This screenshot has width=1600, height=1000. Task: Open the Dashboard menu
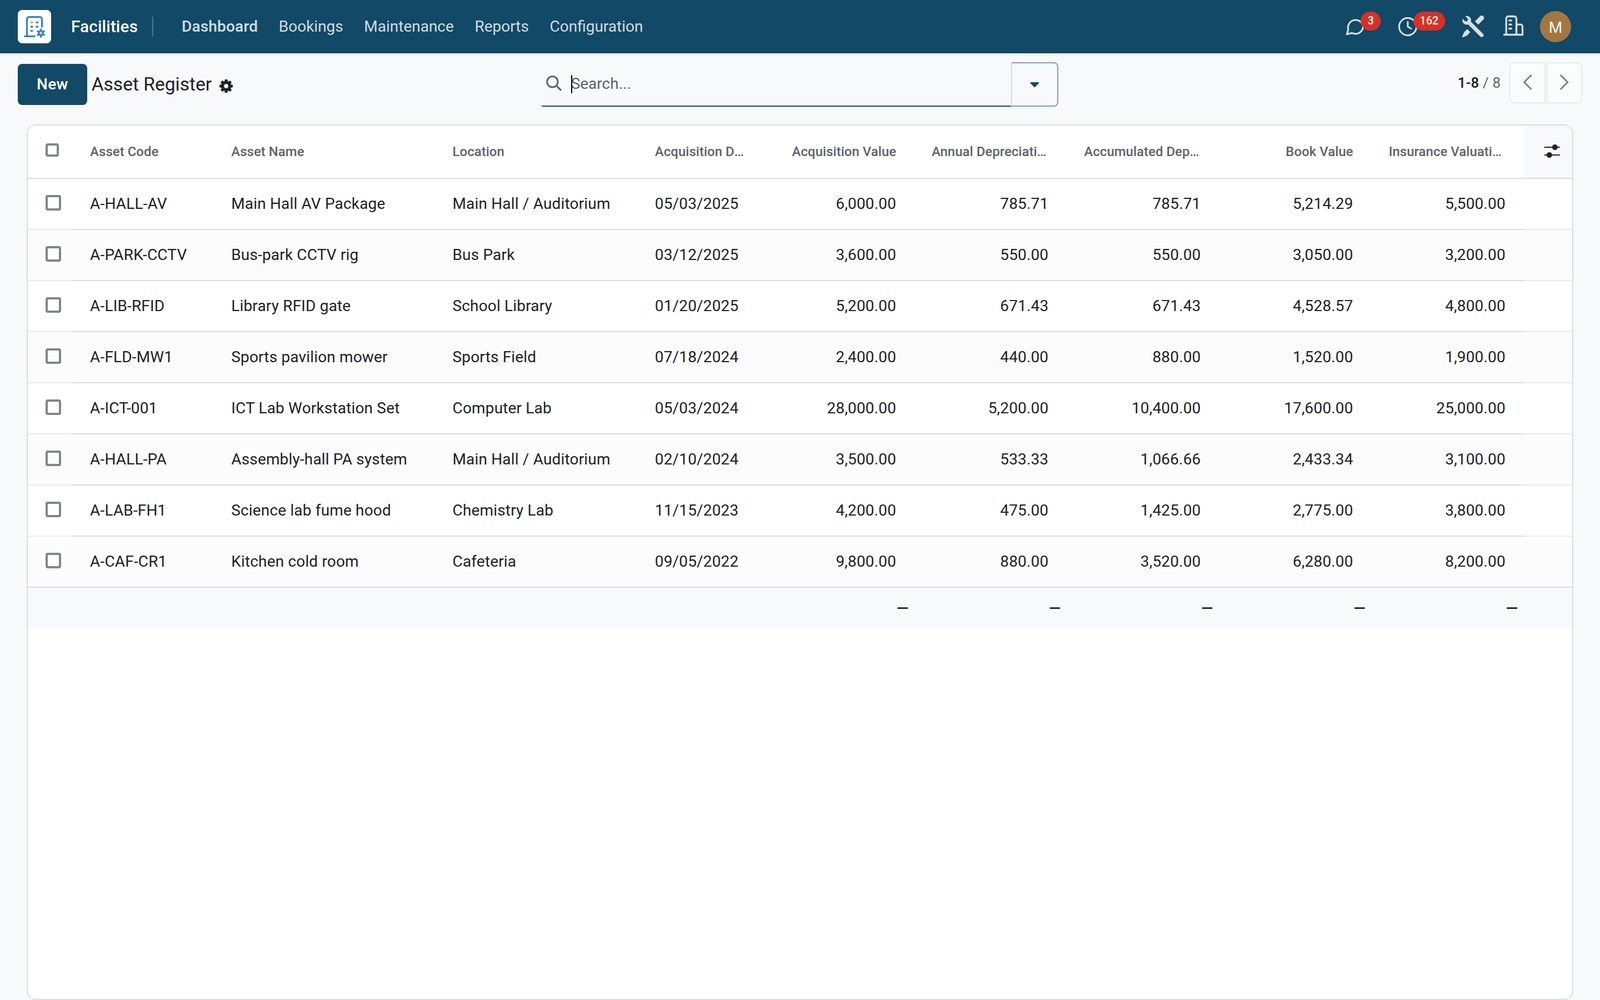coord(219,27)
